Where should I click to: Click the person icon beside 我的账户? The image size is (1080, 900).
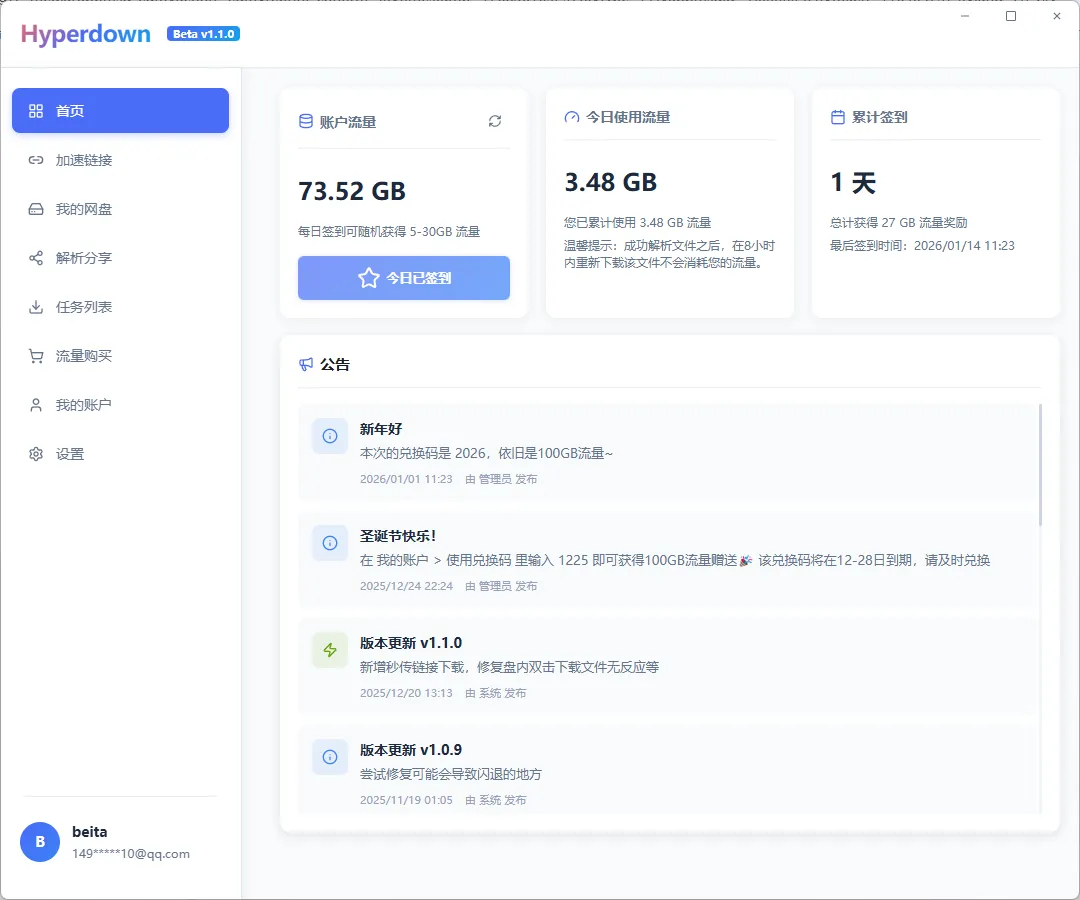point(36,405)
